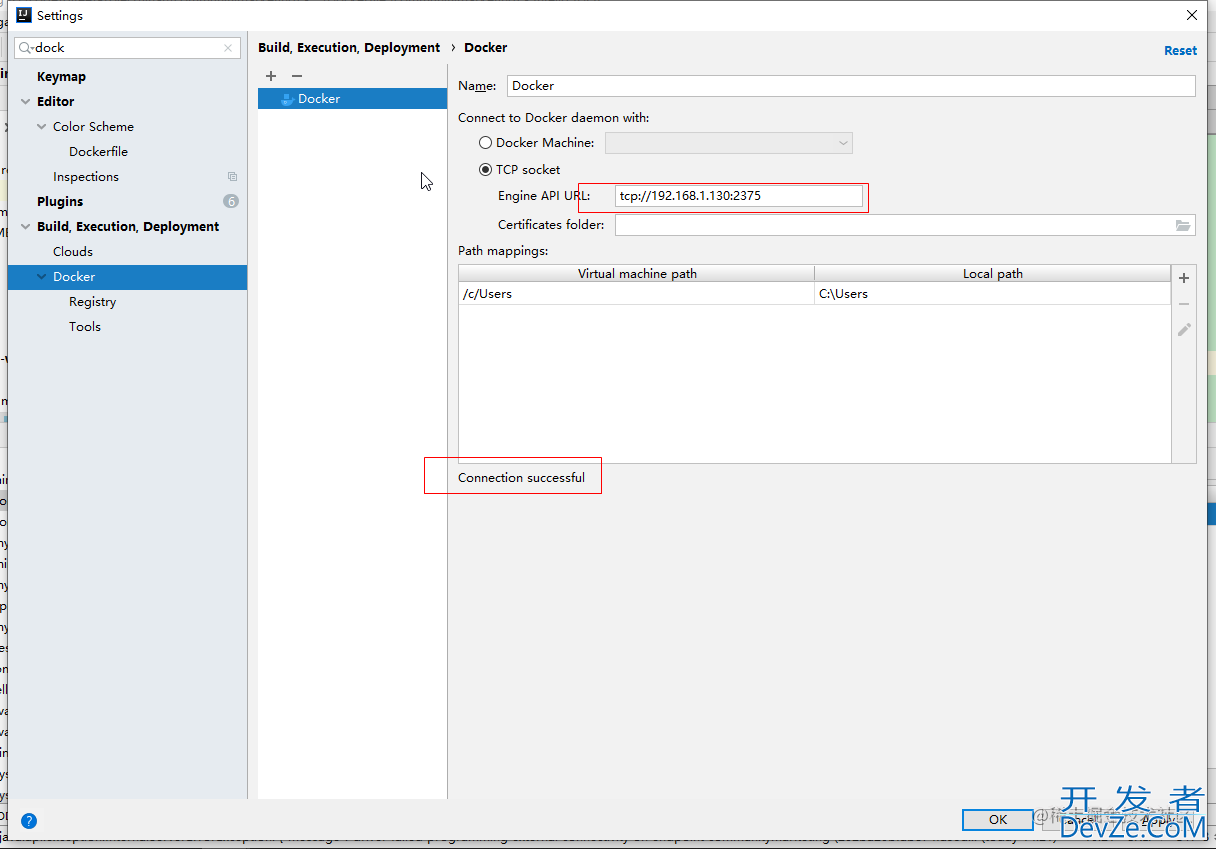Open the Registry settings under Docker

92,302
